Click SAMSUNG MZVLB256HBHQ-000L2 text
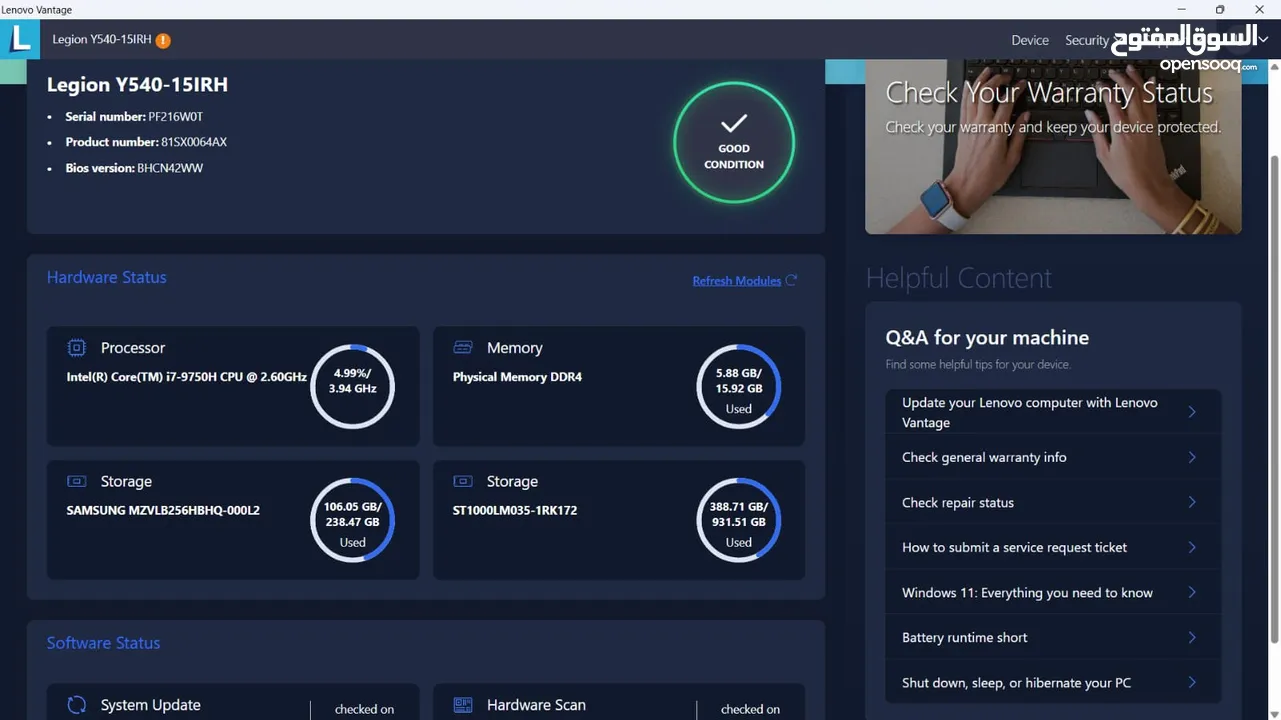 pos(163,510)
